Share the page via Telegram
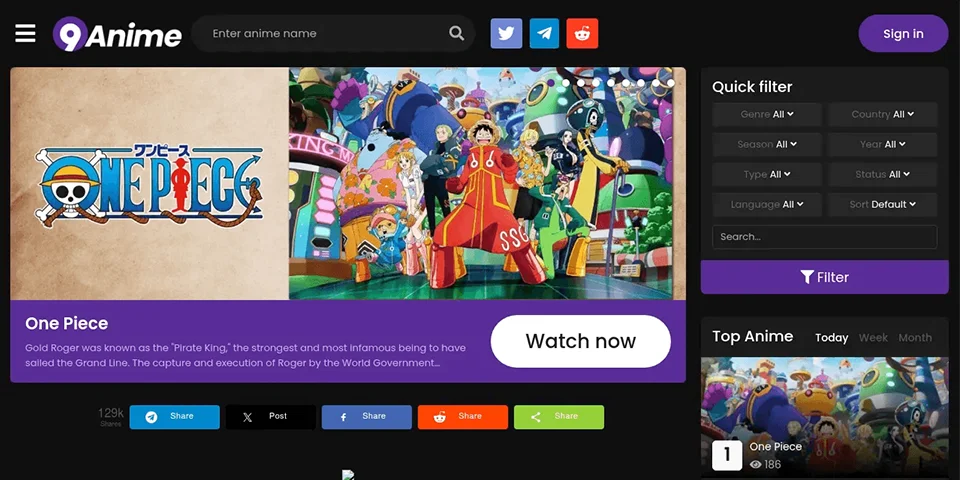Screen dimensions: 960x480 pyautogui.click(x=174, y=417)
